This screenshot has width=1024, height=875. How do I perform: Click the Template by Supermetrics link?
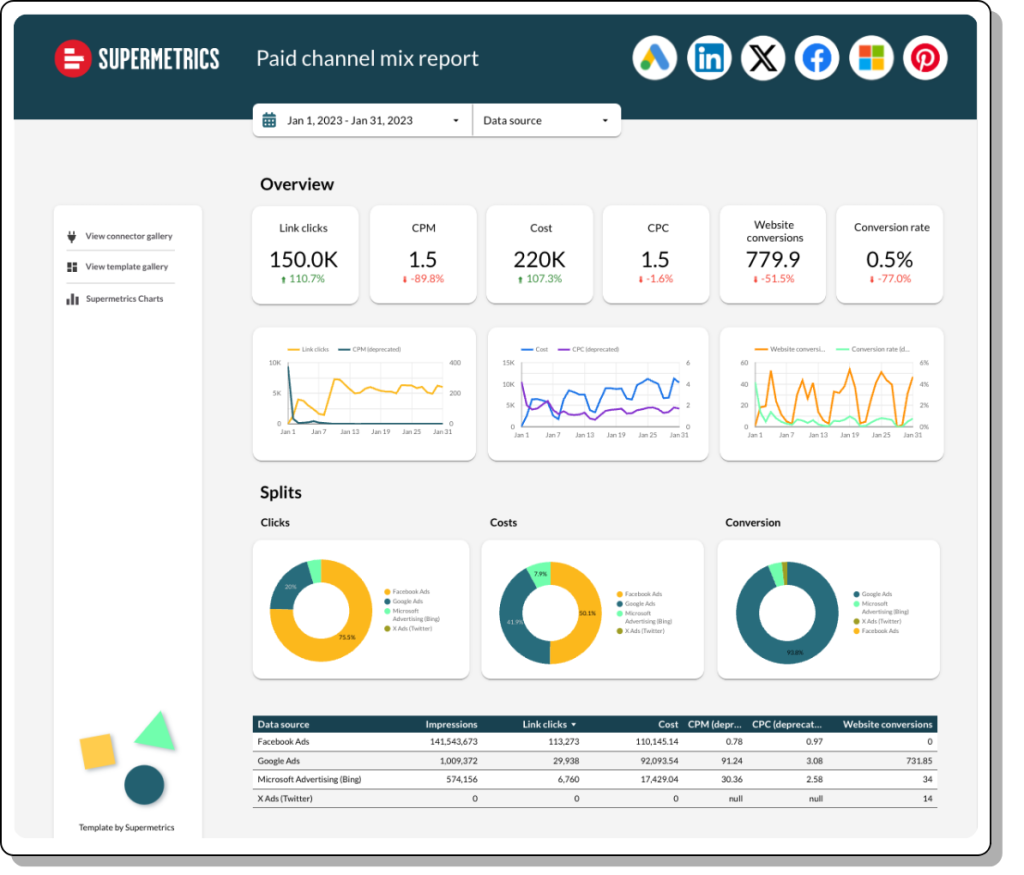(126, 827)
